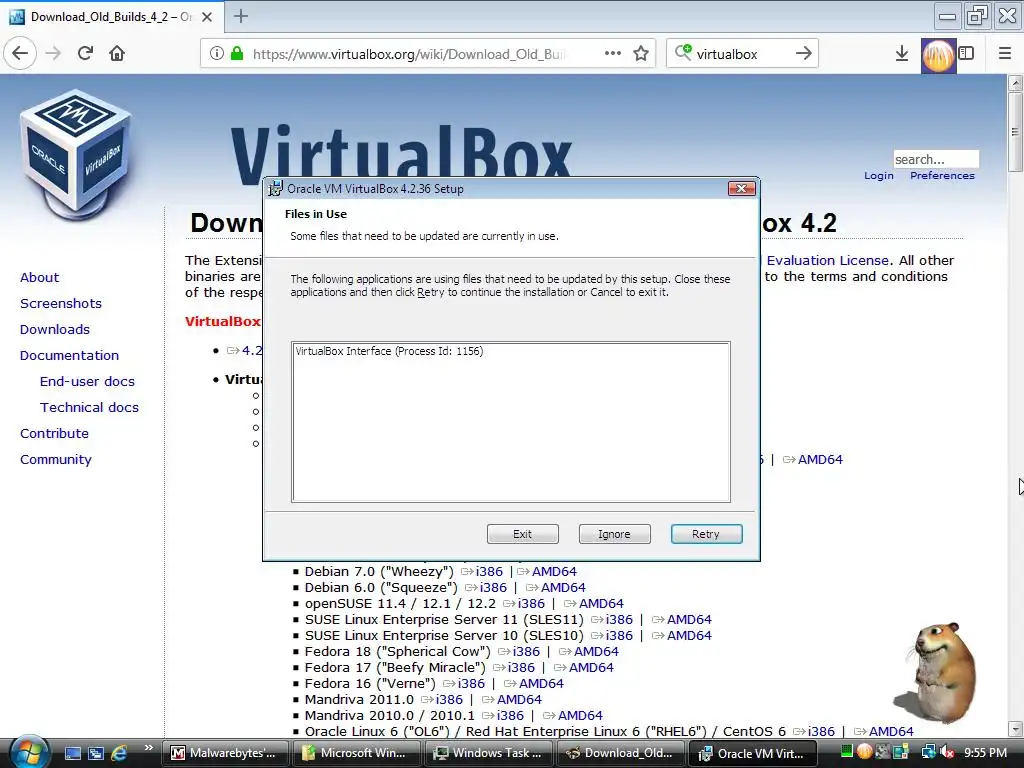This screenshot has width=1024, height=768.
Task: Go back with browser back arrow
Action: 20,53
